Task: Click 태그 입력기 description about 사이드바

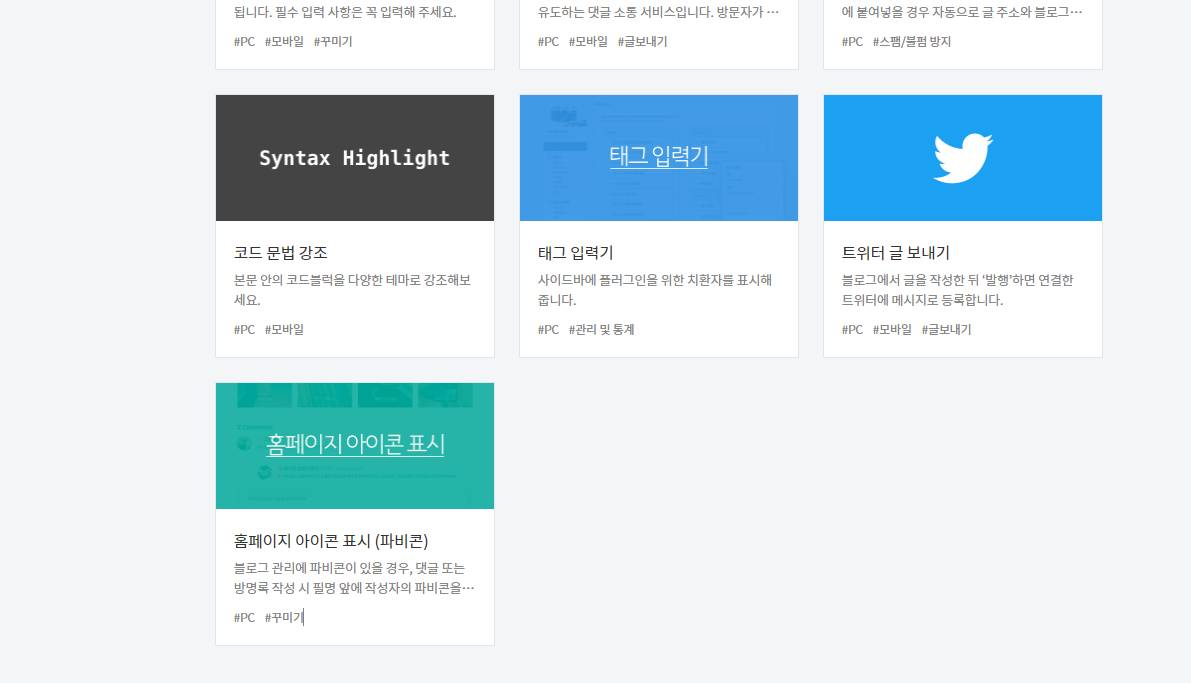Action: tap(655, 289)
